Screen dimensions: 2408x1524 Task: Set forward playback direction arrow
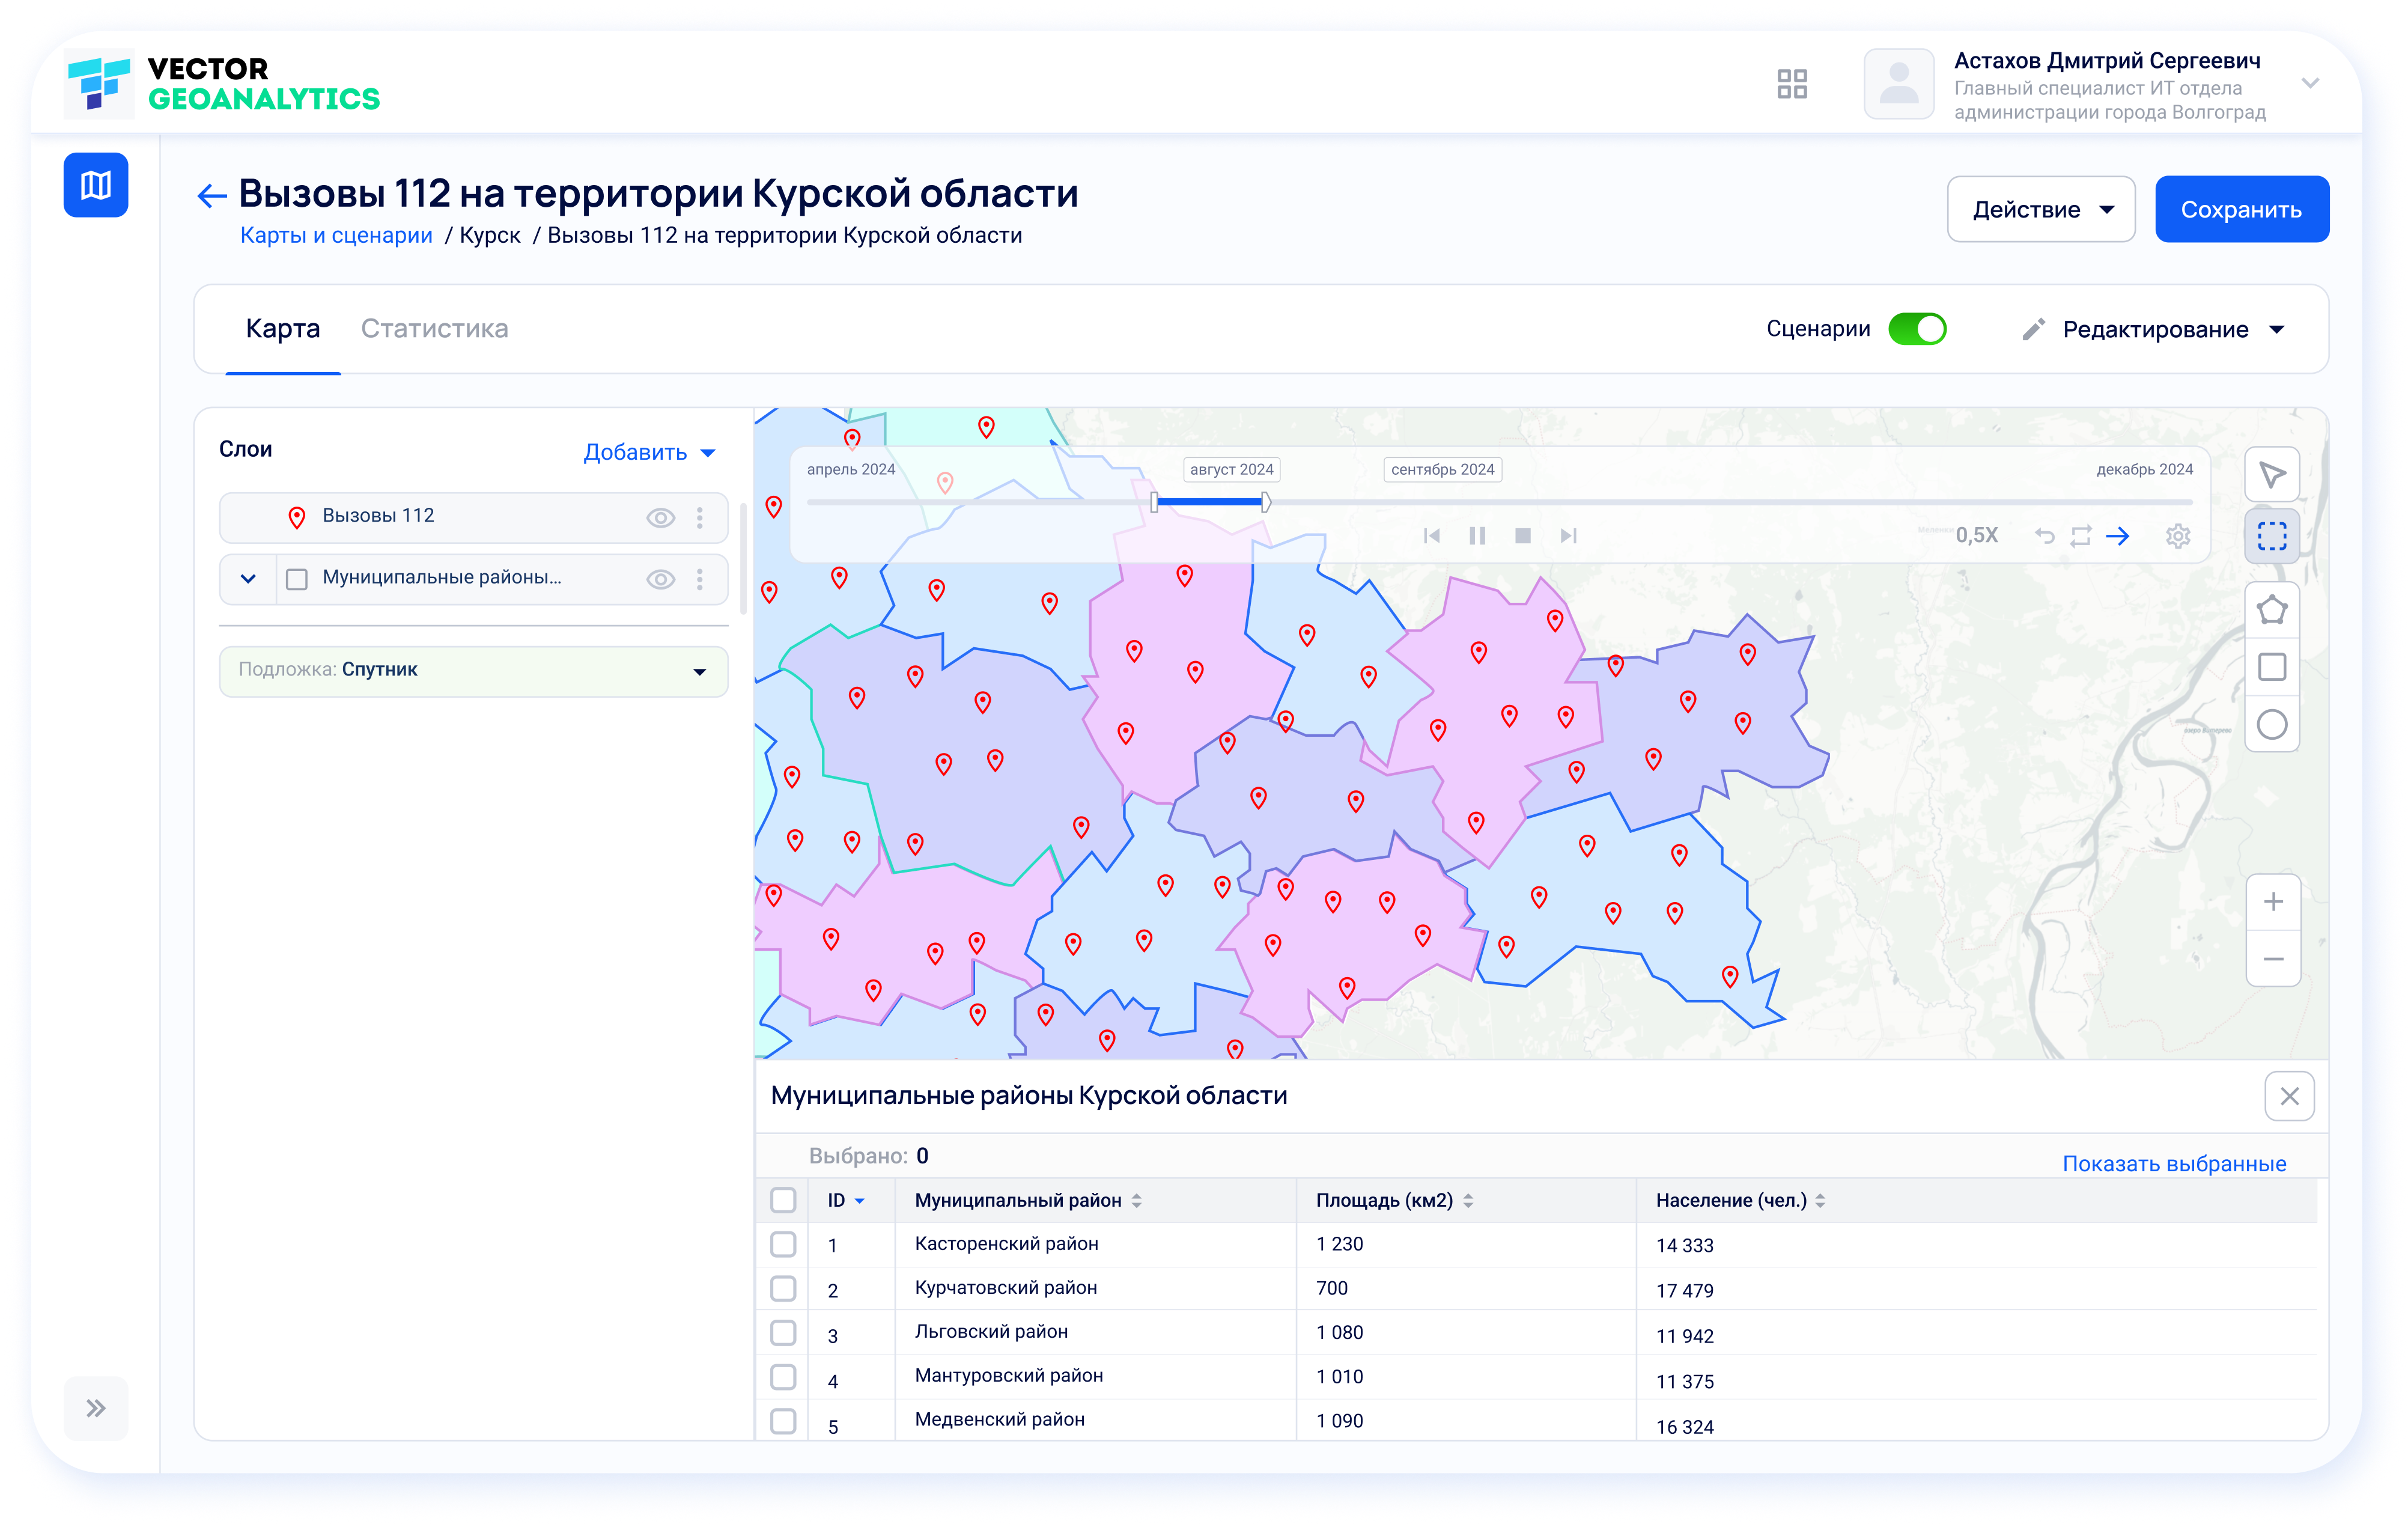coord(2118,536)
